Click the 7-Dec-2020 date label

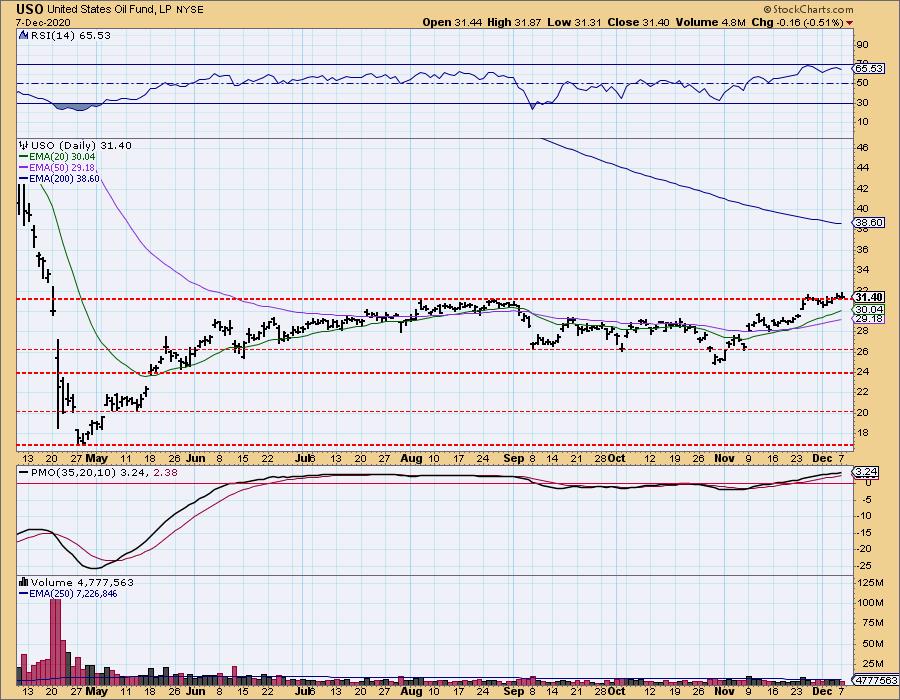point(43,22)
